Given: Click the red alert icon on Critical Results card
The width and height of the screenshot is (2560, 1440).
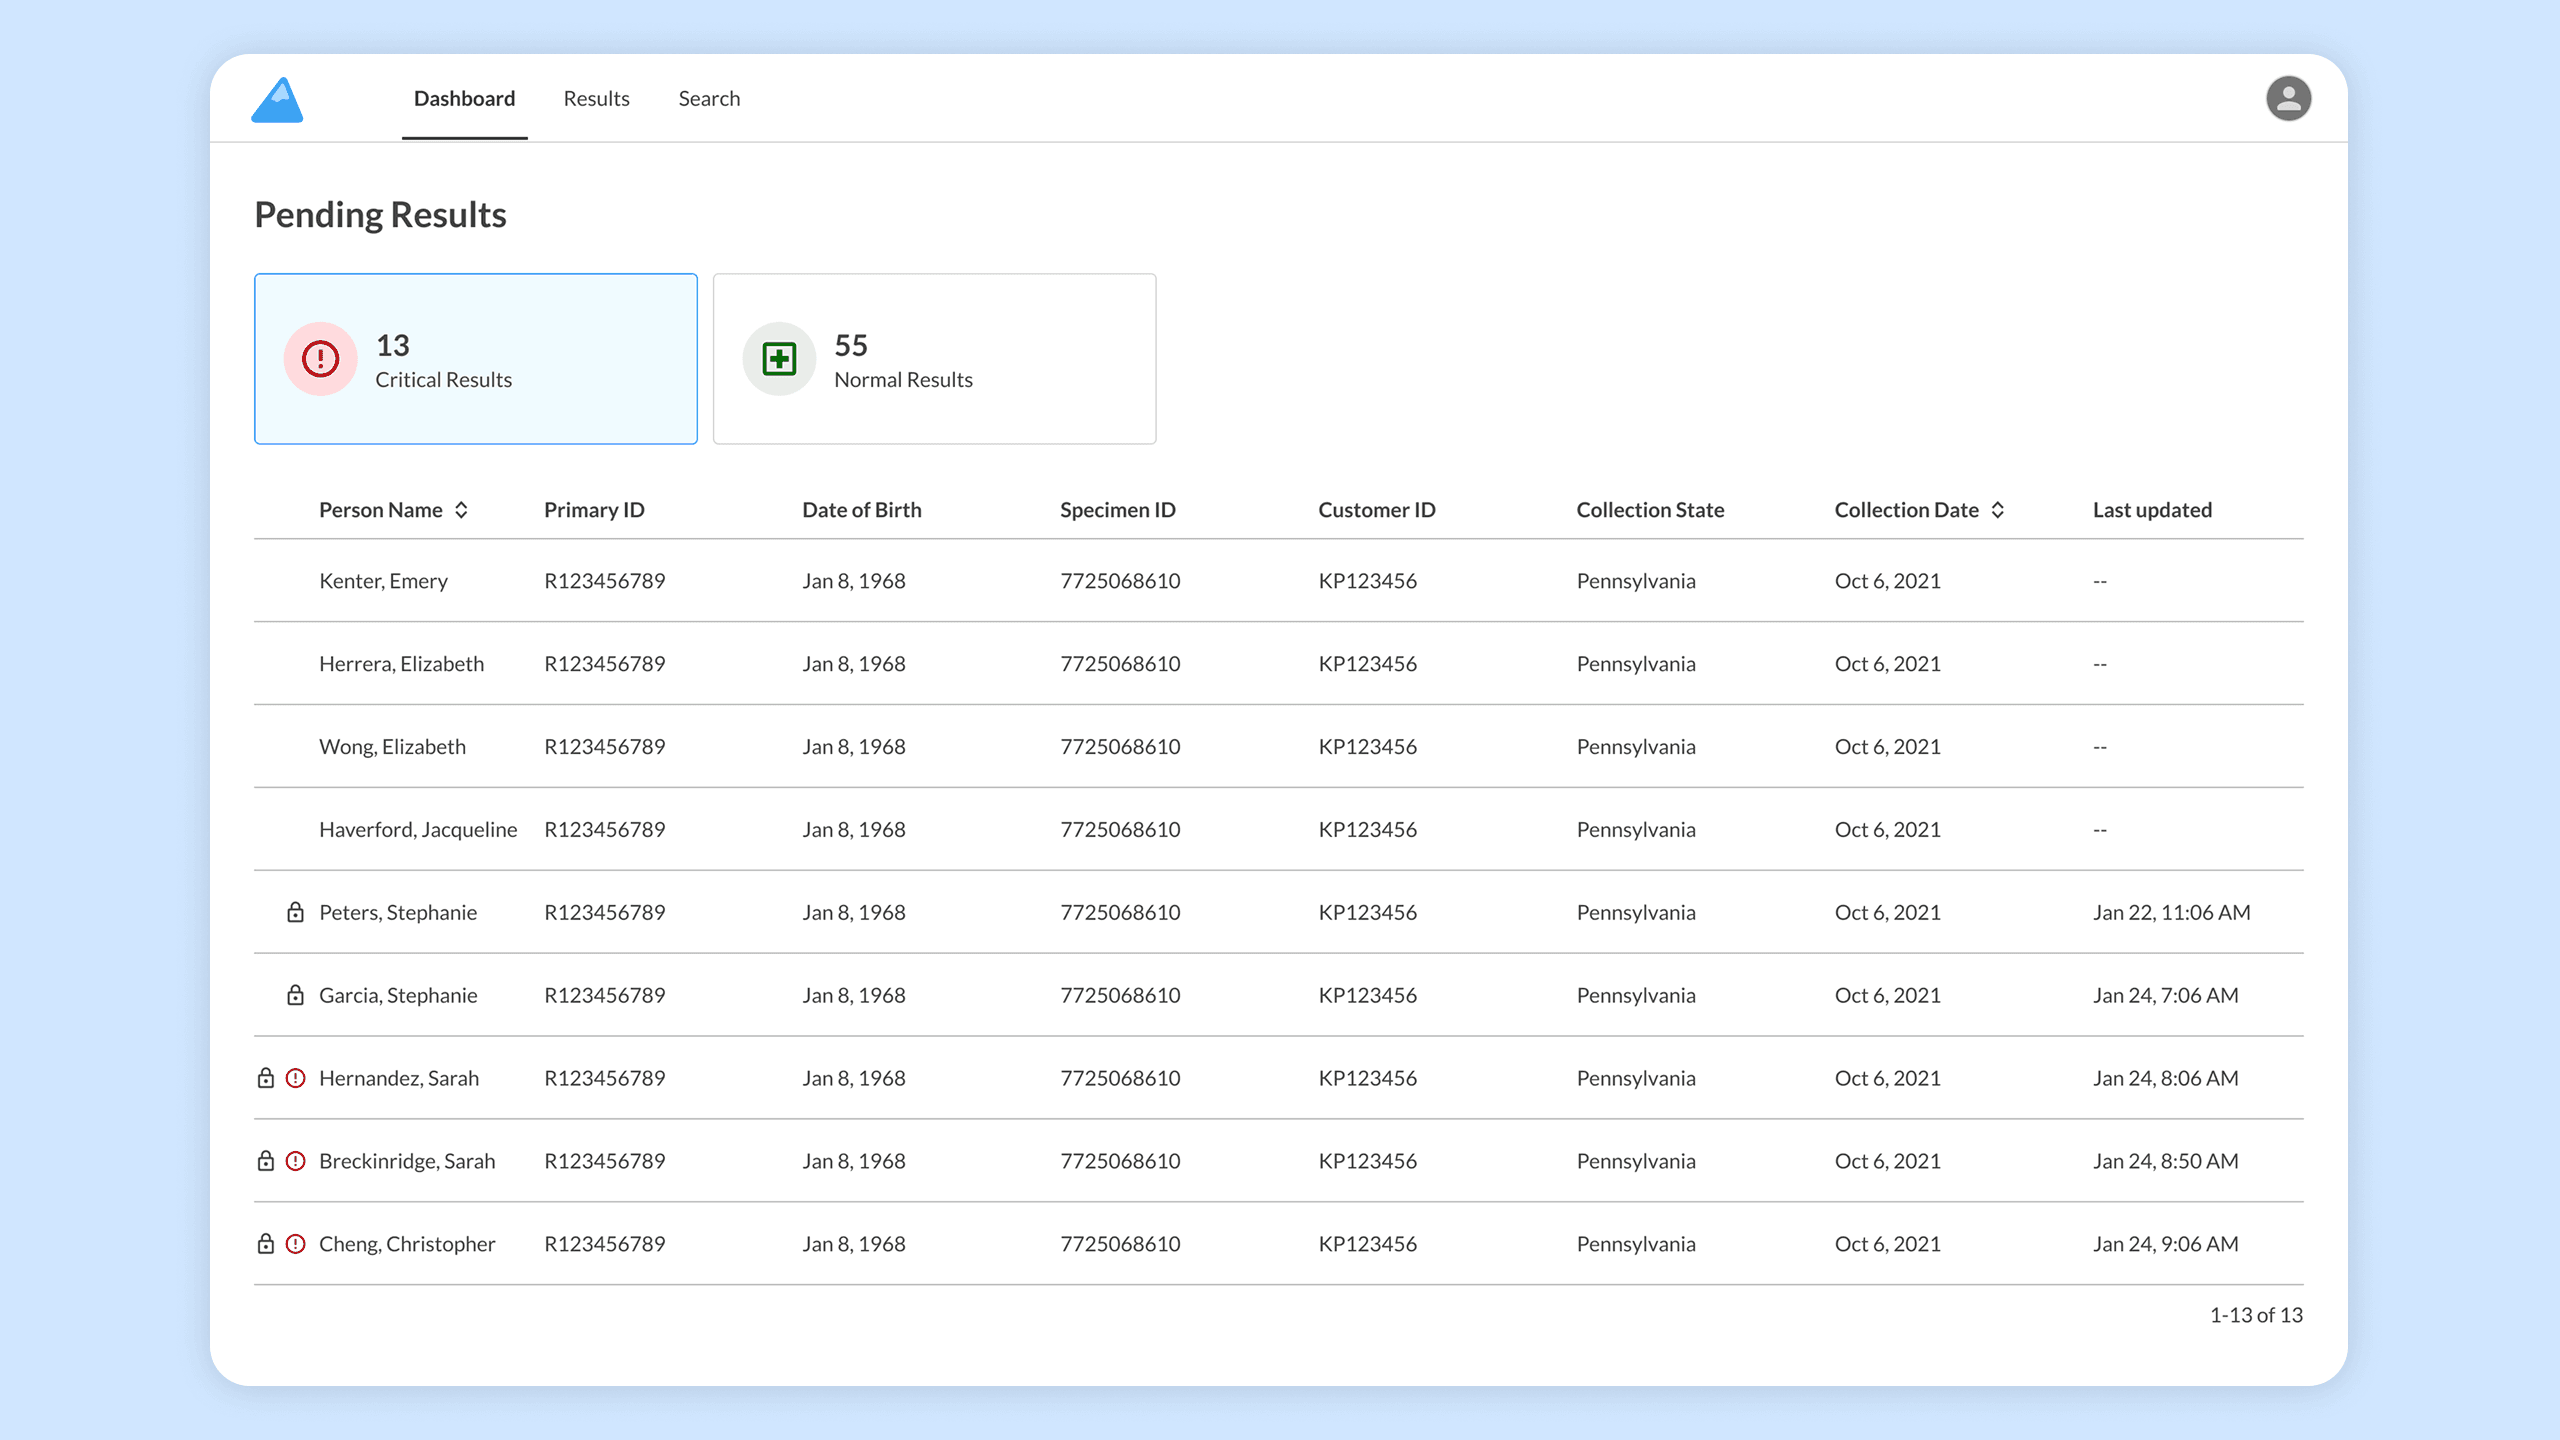Looking at the screenshot, I should coord(320,358).
